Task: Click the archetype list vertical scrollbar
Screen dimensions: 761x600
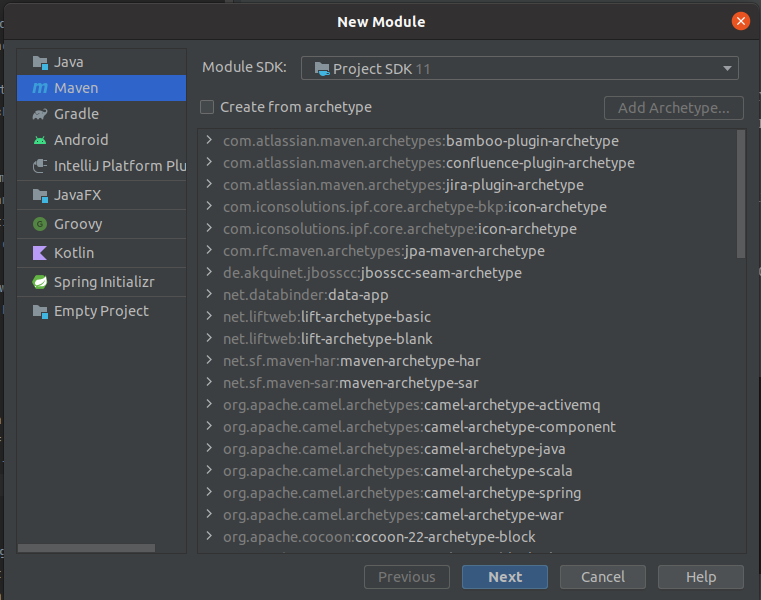Action: [740, 195]
